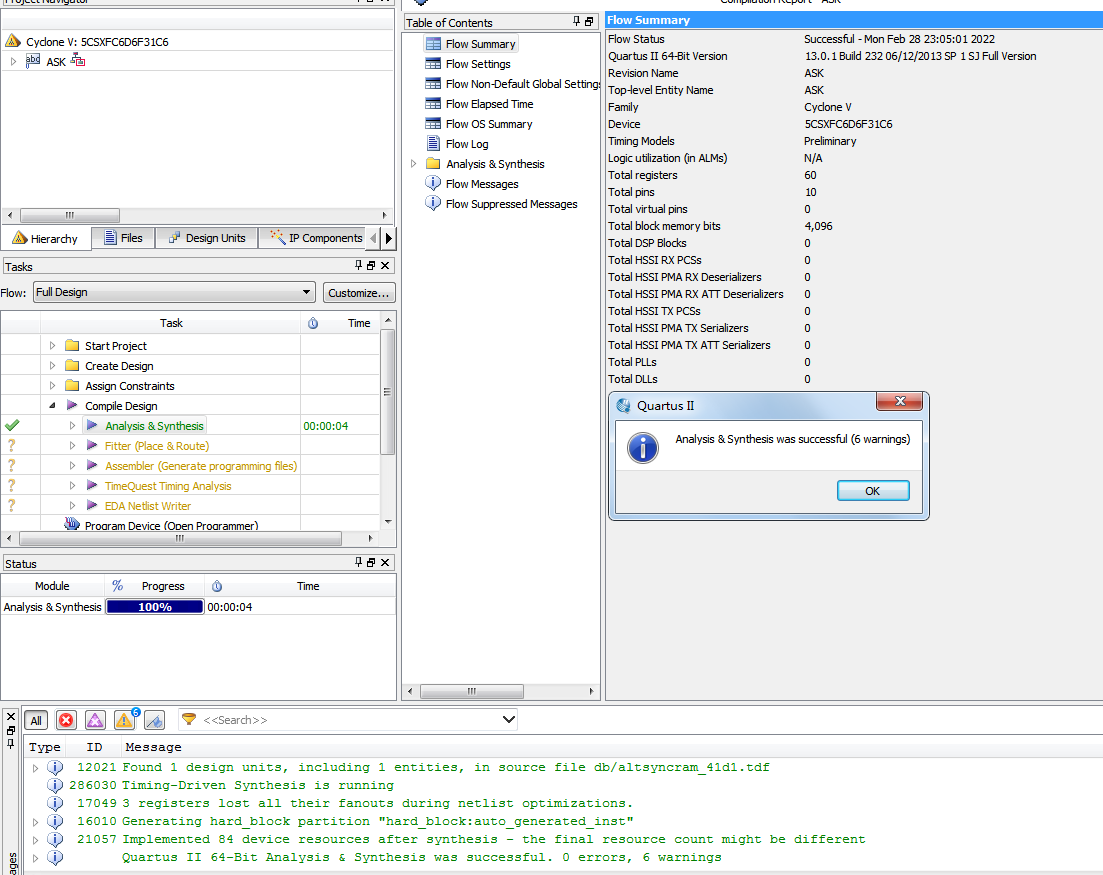Click the Analysis & Synthesis 100% progress bar

pos(155,607)
